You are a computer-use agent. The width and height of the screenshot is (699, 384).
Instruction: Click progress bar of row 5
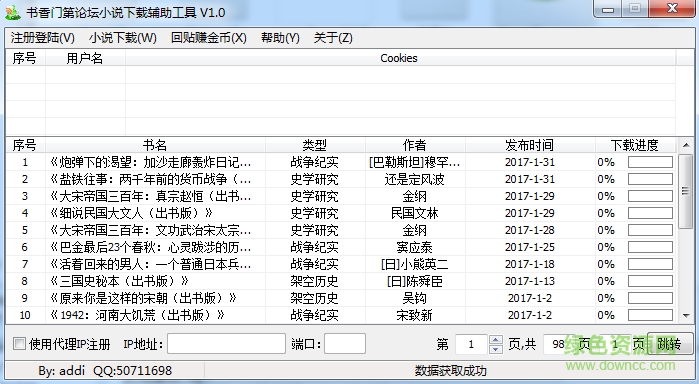pos(650,230)
